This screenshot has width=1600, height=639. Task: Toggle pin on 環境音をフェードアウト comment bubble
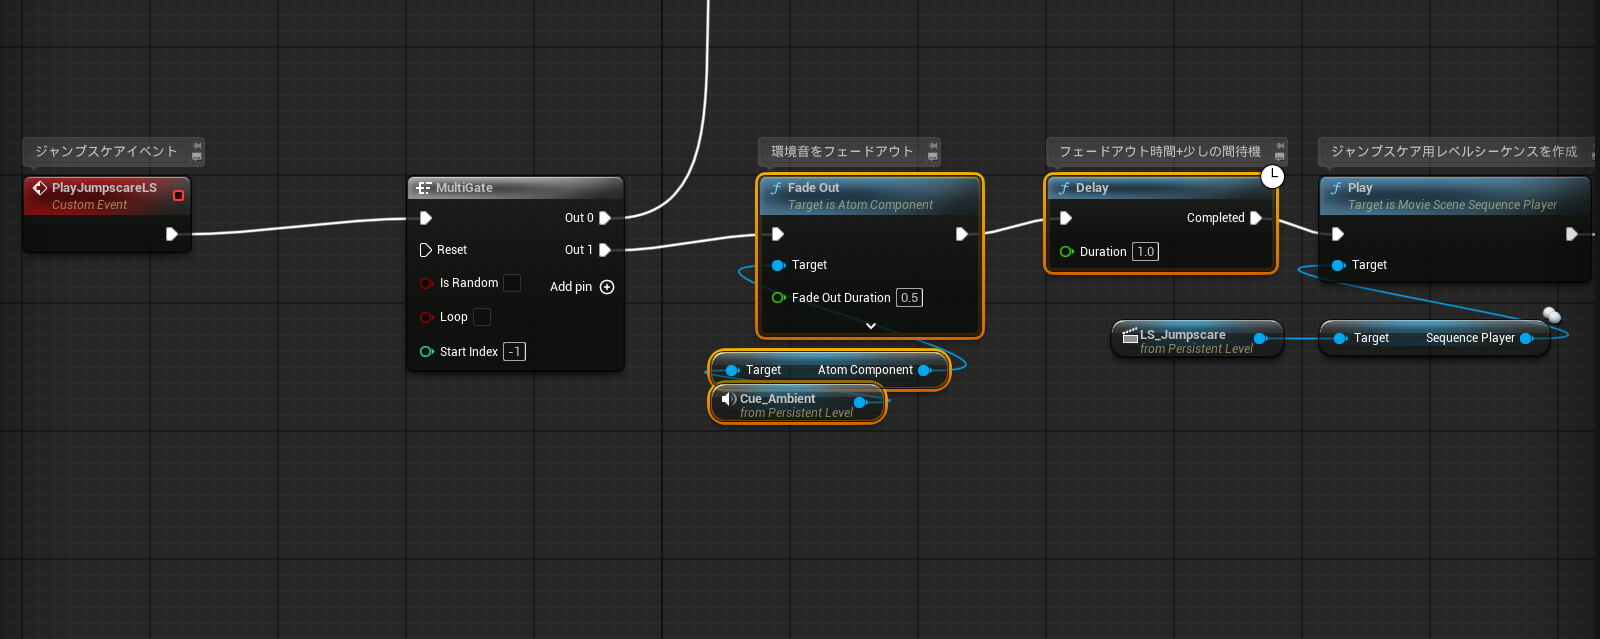coord(933,146)
